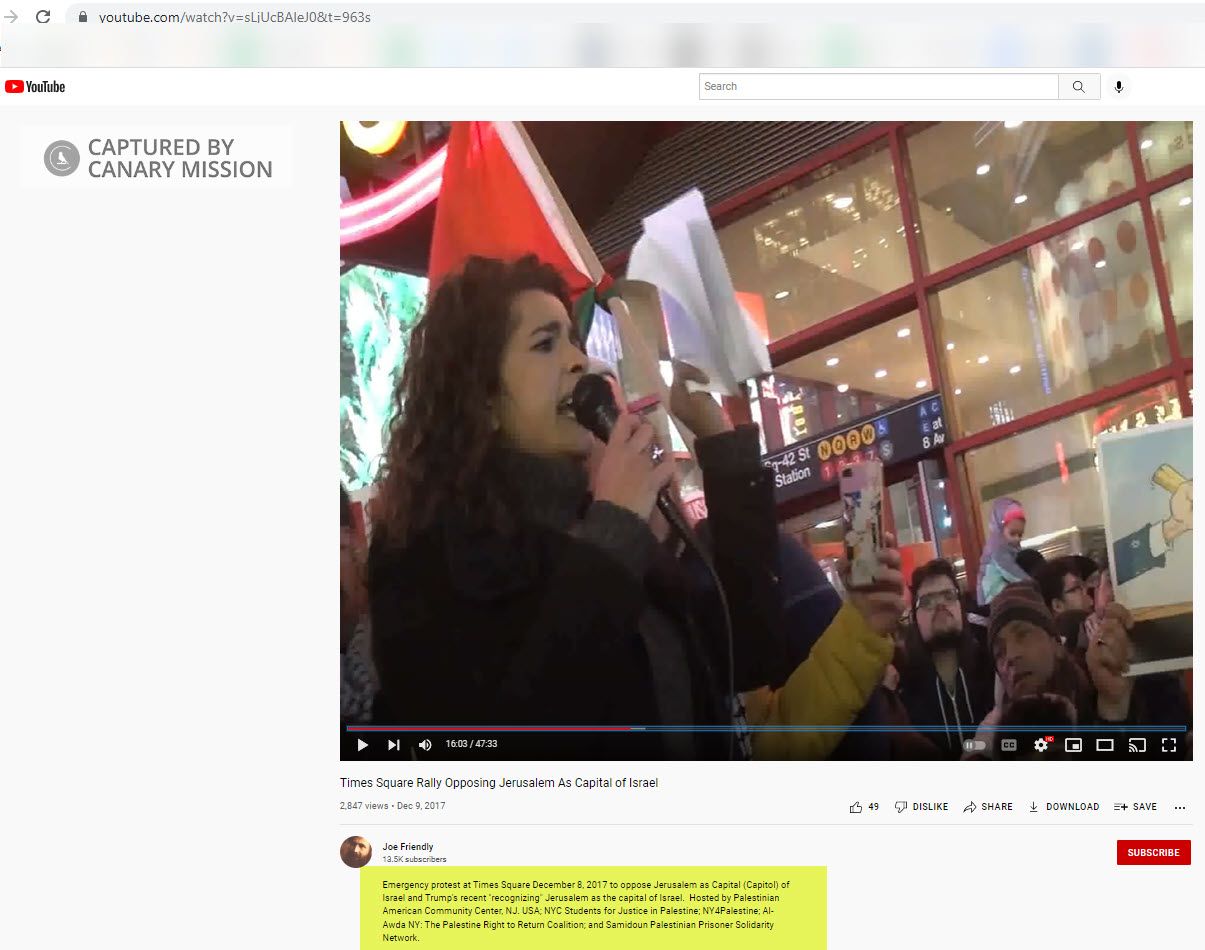Image resolution: width=1205 pixels, height=950 pixels.
Task: Enable miniplayer mode
Action: pyautogui.click(x=1073, y=745)
